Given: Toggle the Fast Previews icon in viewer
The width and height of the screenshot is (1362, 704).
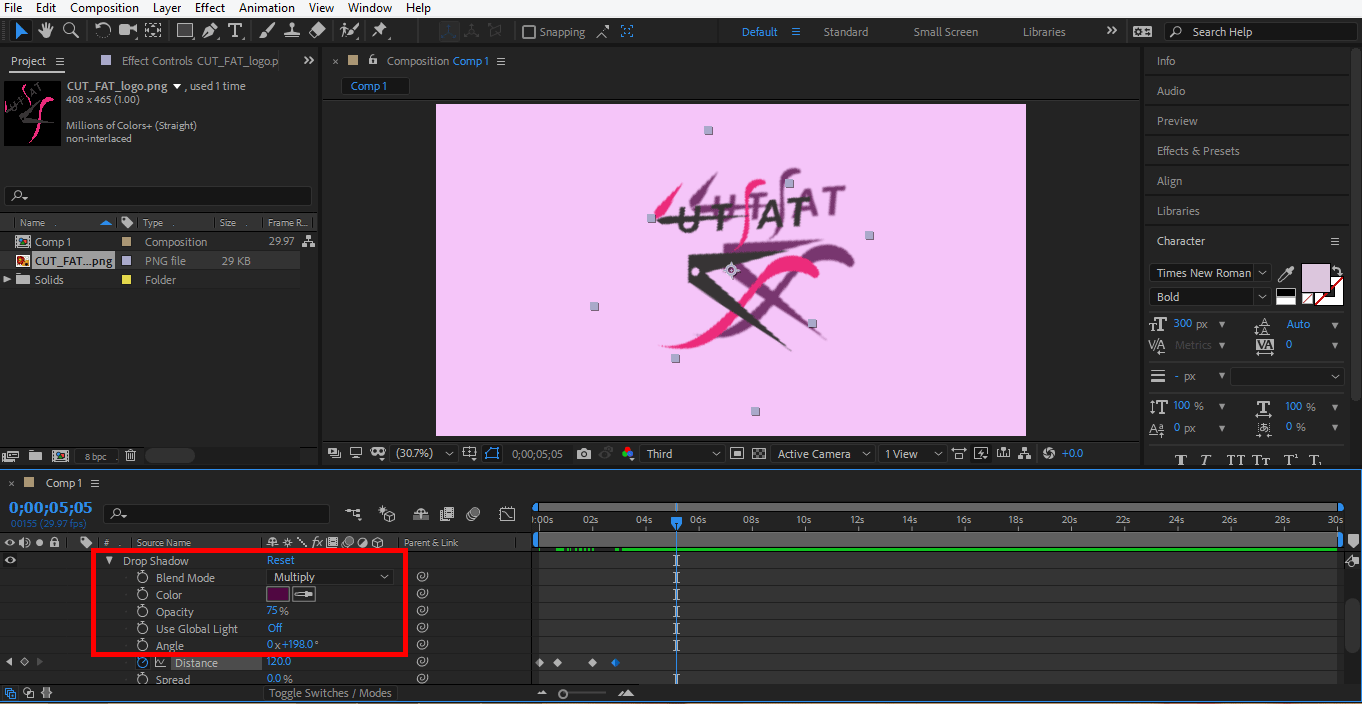Looking at the screenshot, I should point(981,454).
